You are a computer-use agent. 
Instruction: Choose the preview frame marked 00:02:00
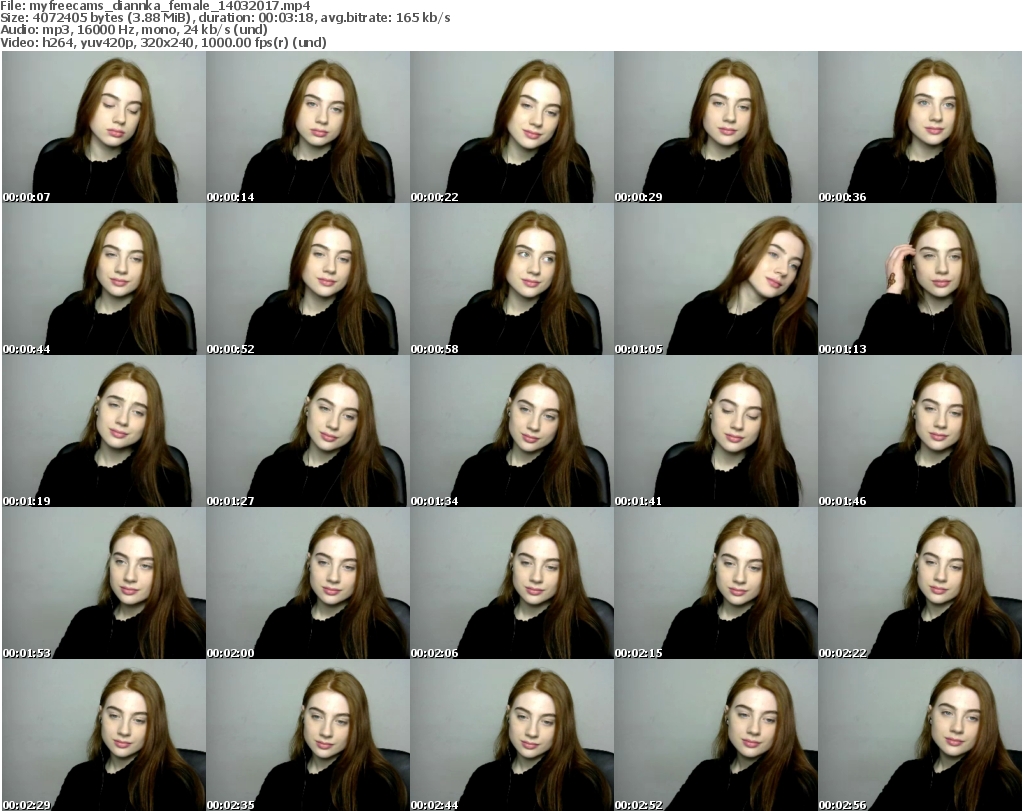click(308, 583)
